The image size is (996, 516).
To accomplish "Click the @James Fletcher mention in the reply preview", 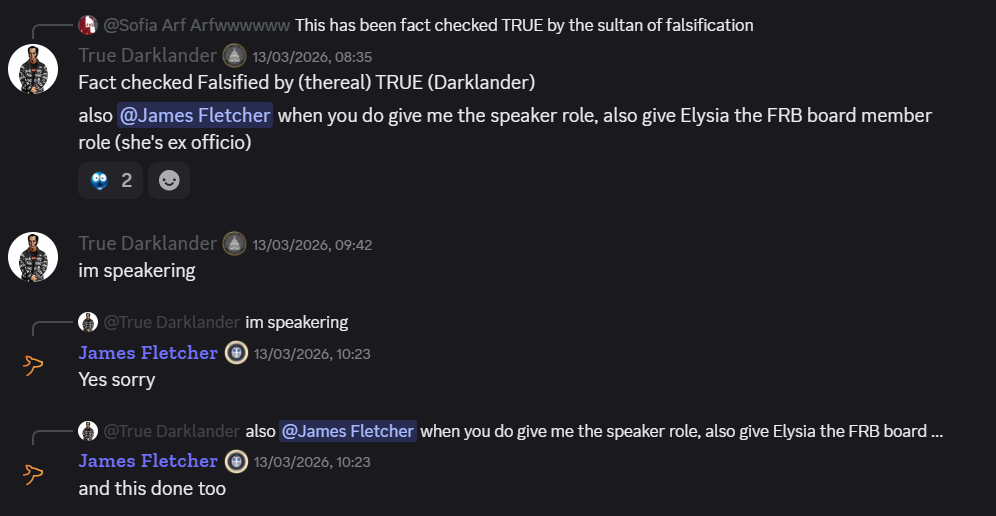I will [x=347, y=431].
